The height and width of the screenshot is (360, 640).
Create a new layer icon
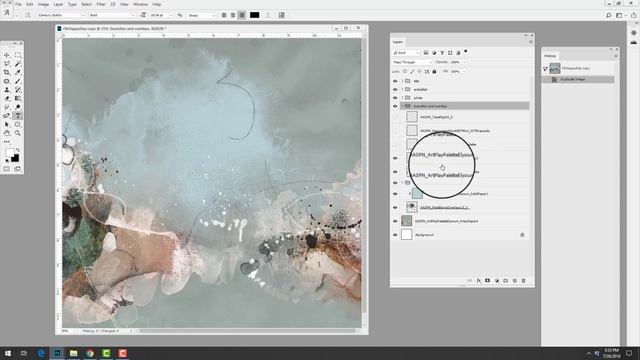(x=515, y=281)
